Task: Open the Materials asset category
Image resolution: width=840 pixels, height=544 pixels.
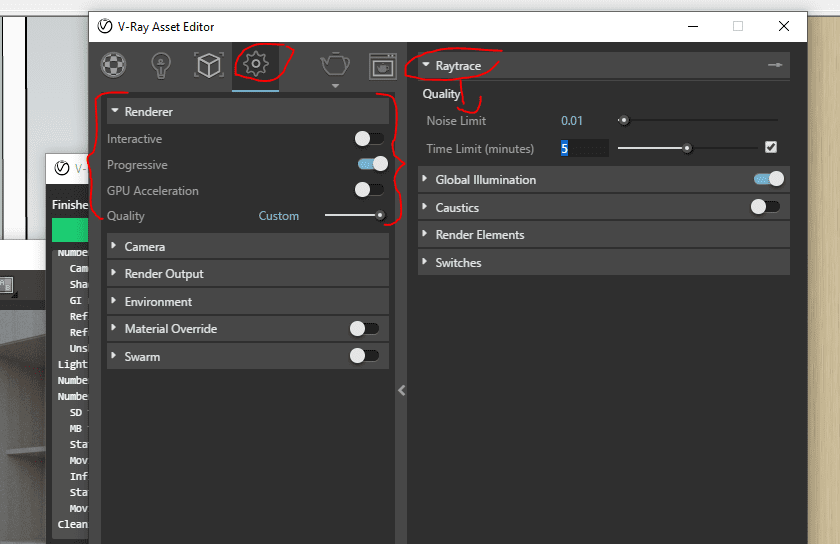Action: (114, 65)
